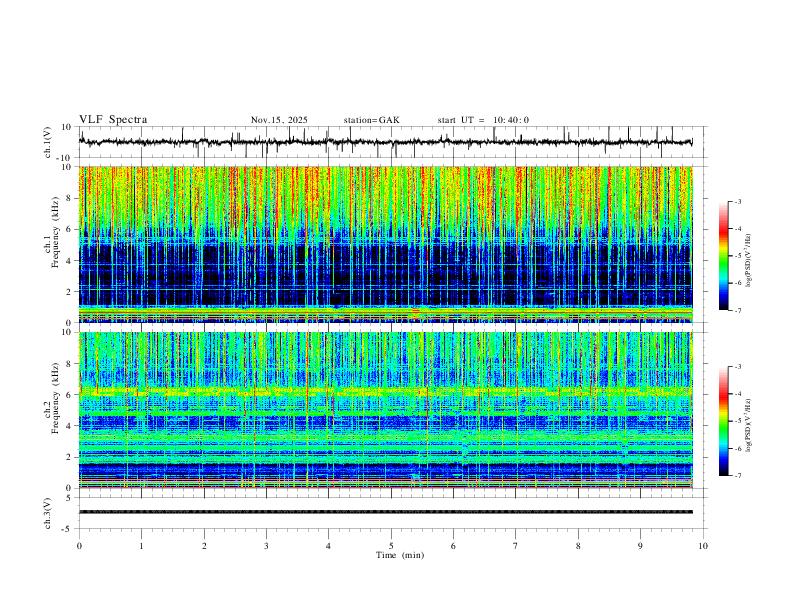The width and height of the screenshot is (792, 612).
Task: Click the 'ch.1(V)' waveform axis label
Action: click(x=48, y=142)
